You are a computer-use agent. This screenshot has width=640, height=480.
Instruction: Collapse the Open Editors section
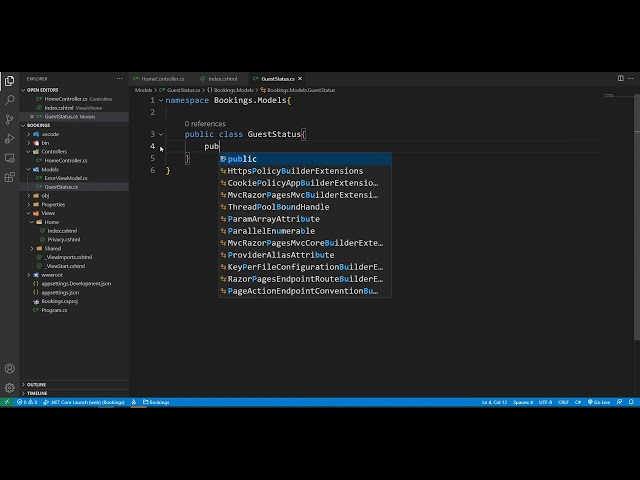pos(42,90)
